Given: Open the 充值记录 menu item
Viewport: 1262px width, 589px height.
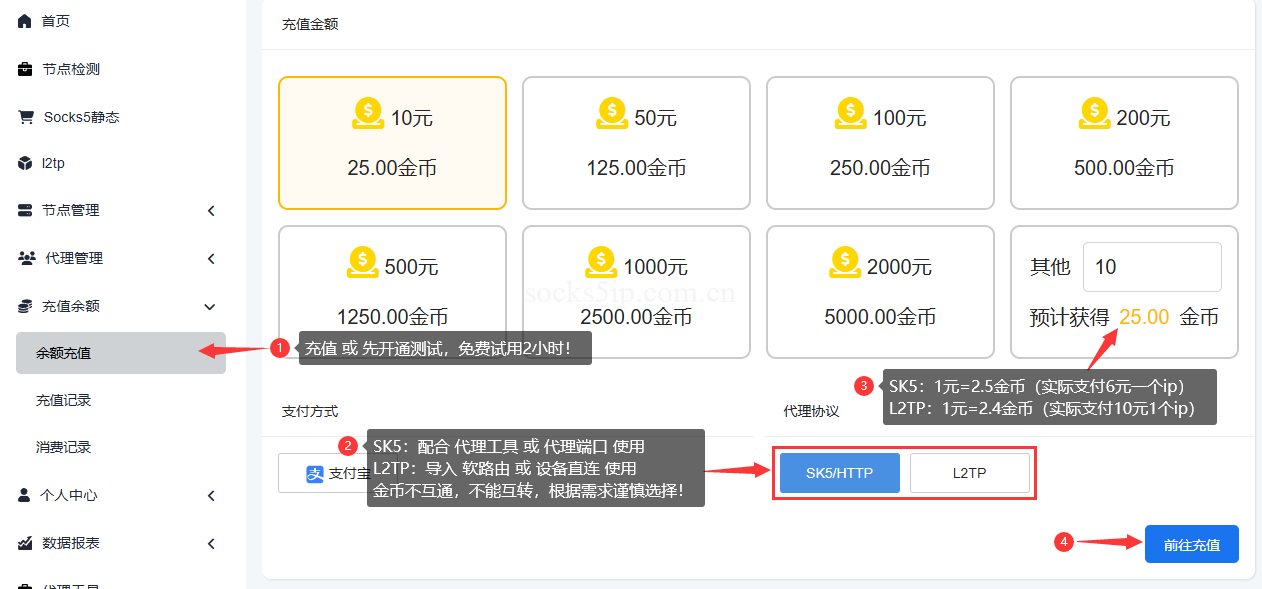Looking at the screenshot, I should pos(64,400).
